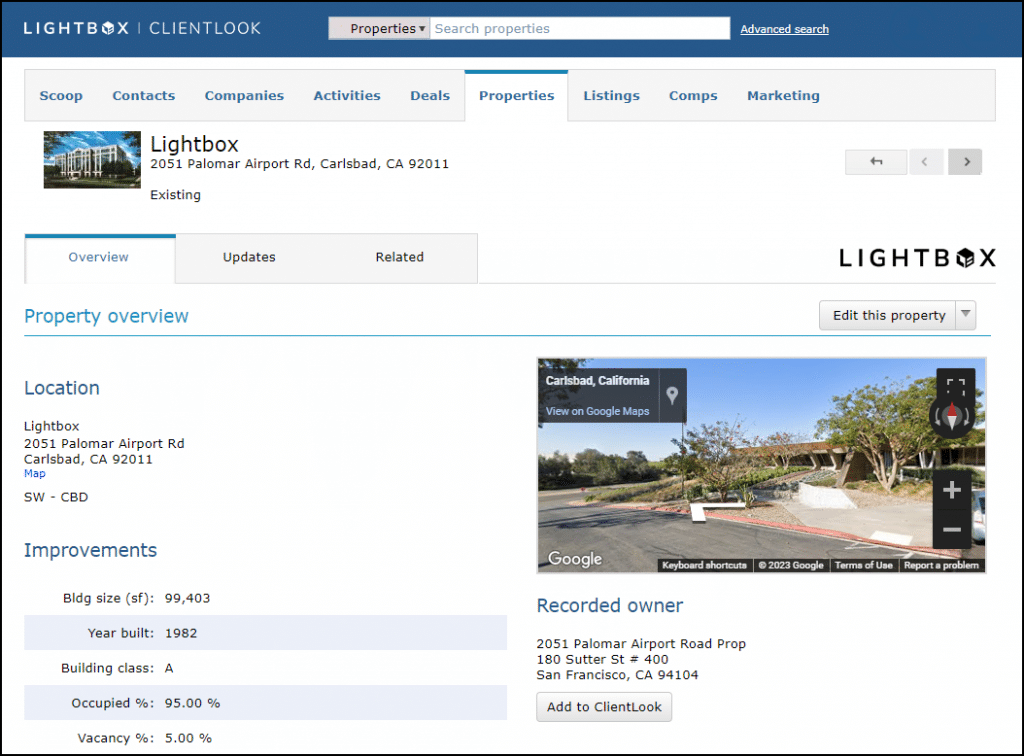Zoom out Street View with minus button
The height and width of the screenshot is (756, 1024).
(x=952, y=529)
